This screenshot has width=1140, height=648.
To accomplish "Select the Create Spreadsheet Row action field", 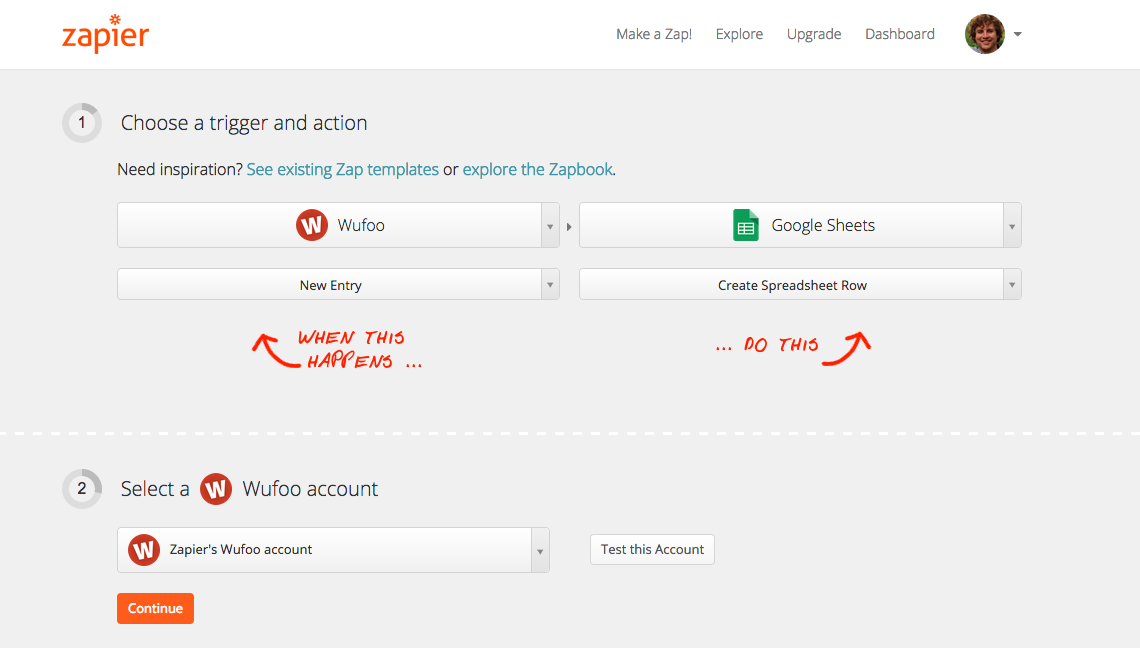I will (800, 284).
